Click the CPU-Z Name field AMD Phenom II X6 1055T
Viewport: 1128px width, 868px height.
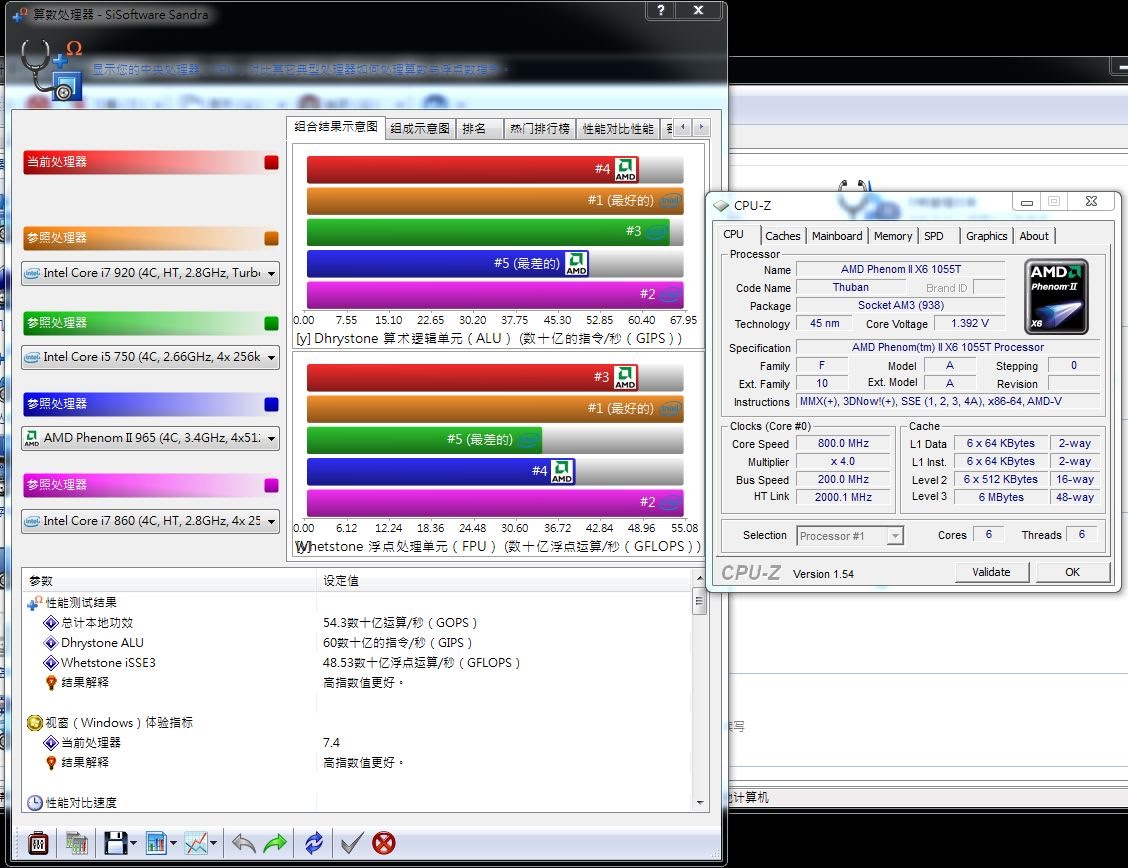(901, 270)
